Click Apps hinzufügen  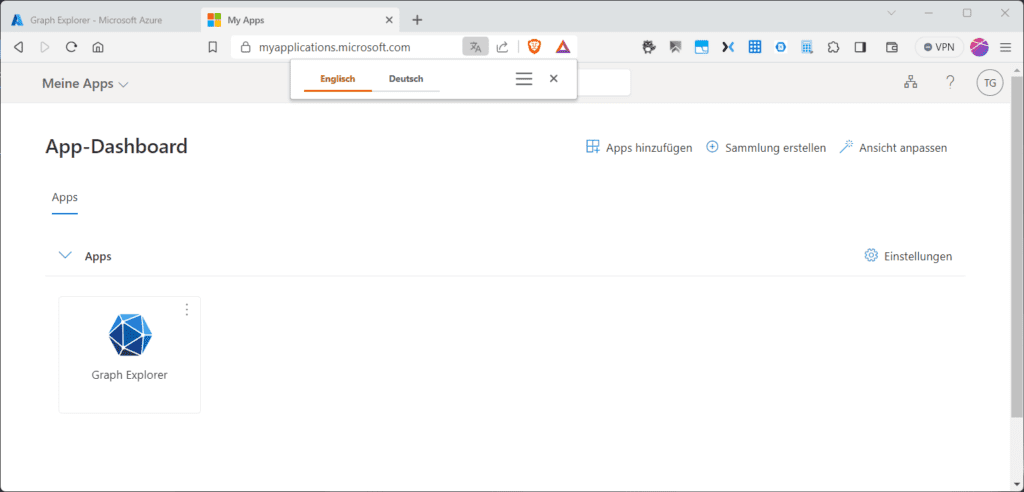coord(639,148)
